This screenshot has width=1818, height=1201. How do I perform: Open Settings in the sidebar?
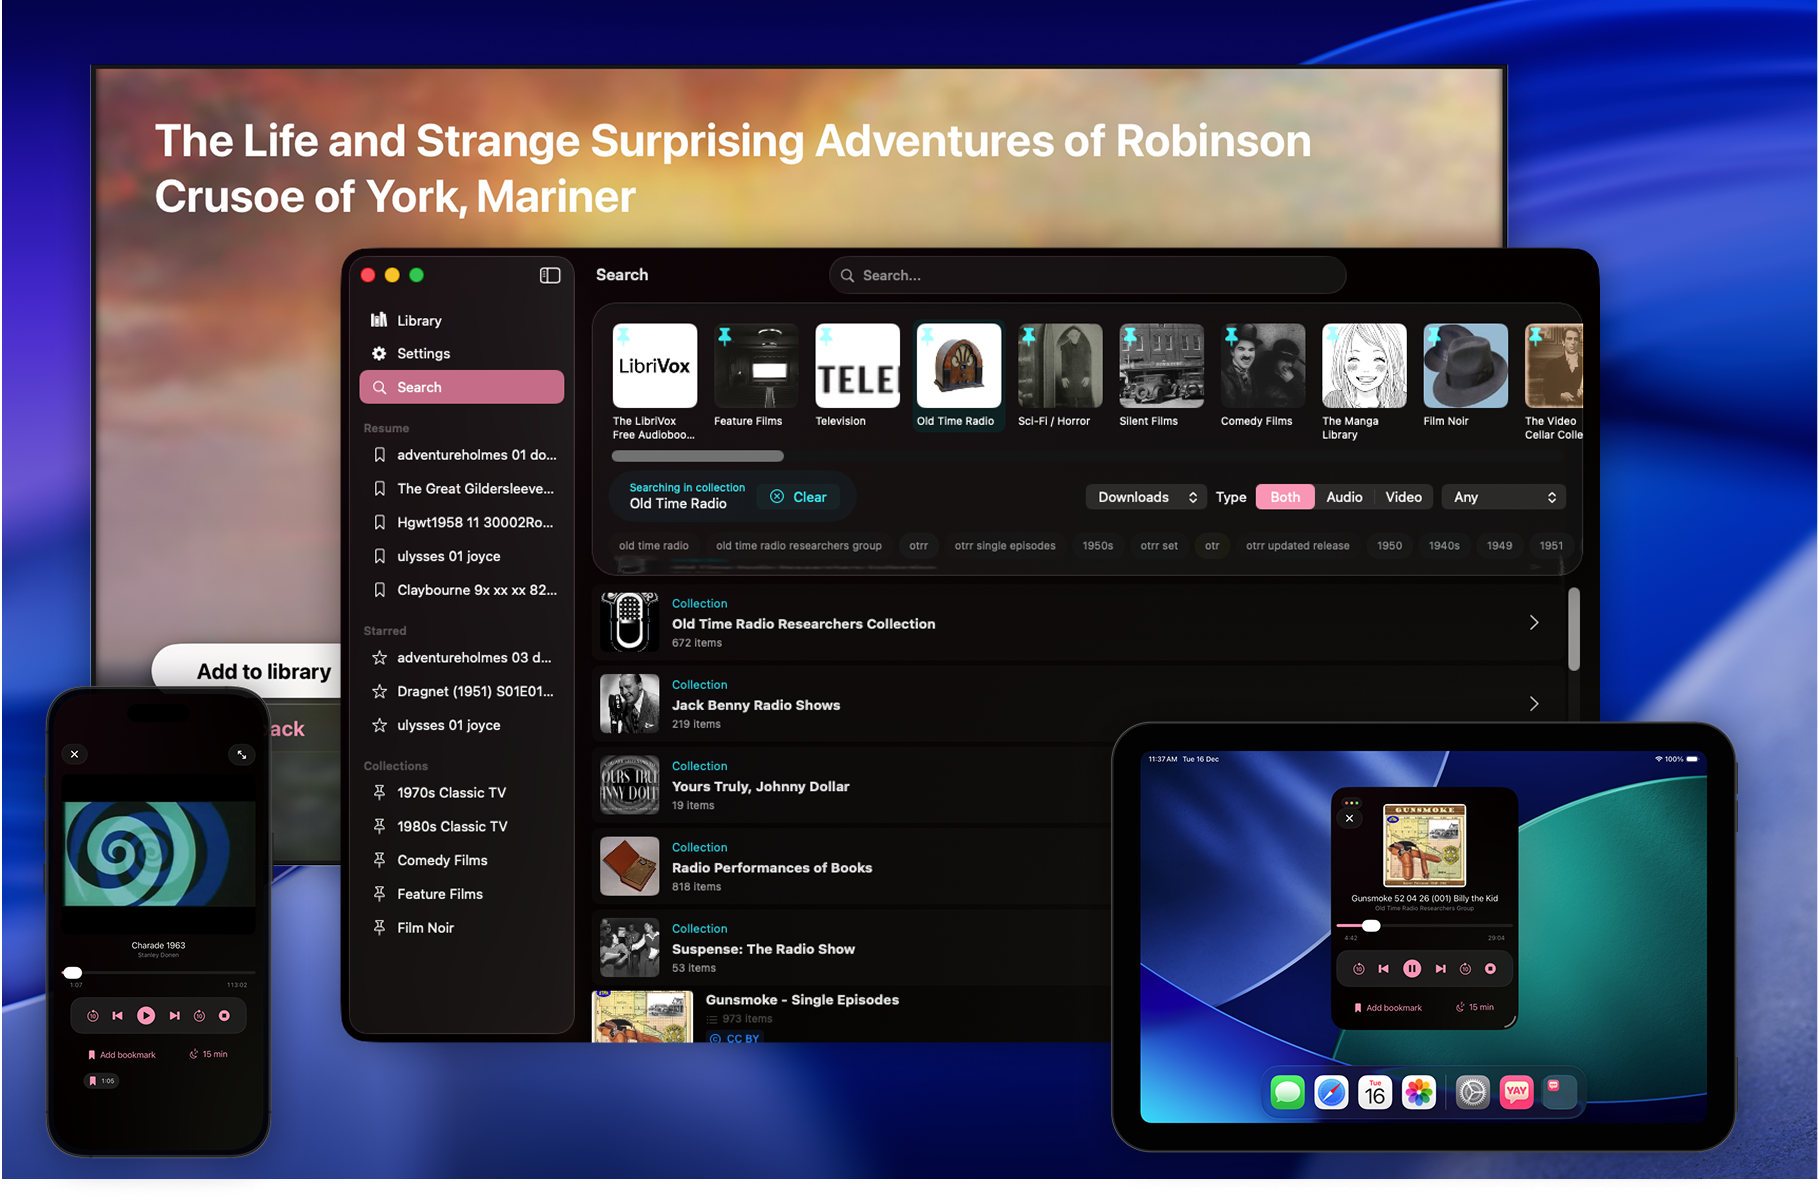pos(423,354)
